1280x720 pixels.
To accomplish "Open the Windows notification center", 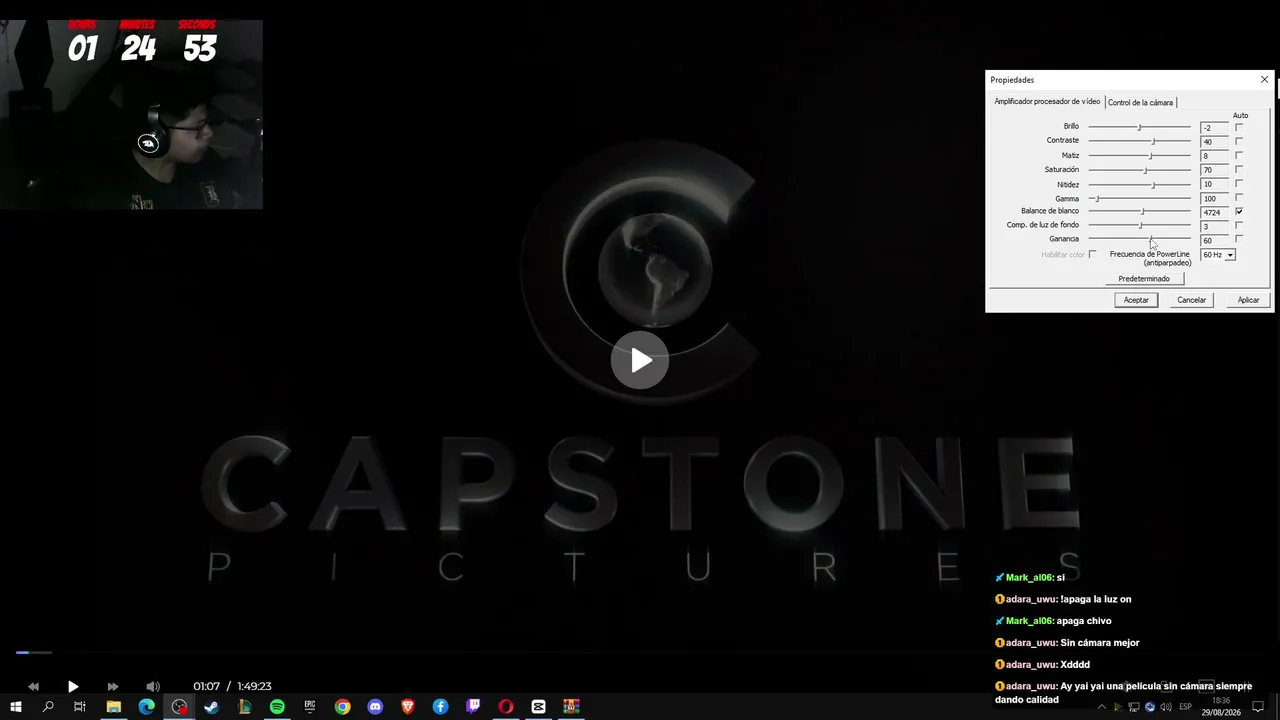I will click(x=1259, y=707).
